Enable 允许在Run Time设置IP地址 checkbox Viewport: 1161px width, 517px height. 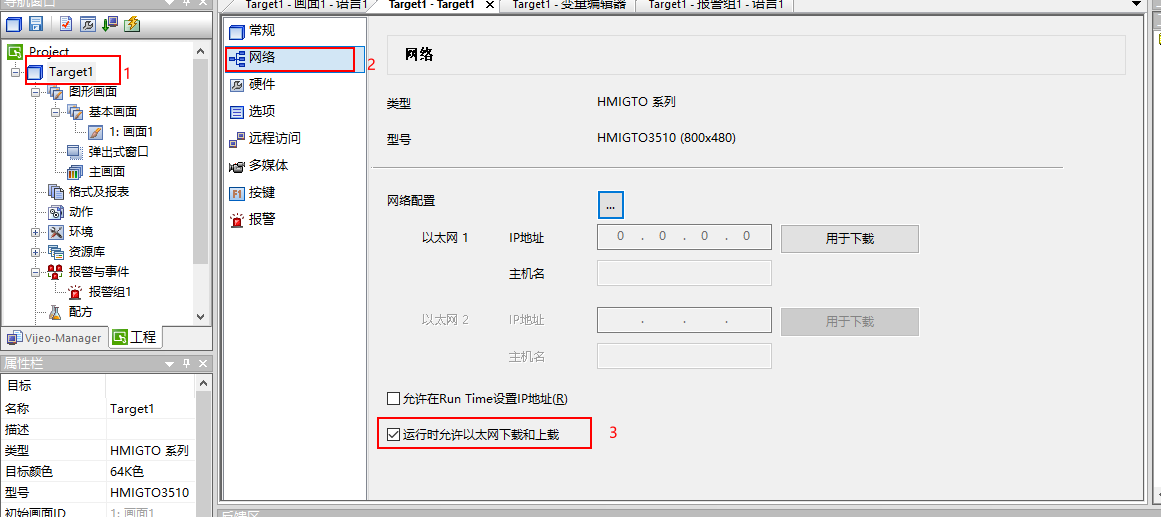pos(394,398)
